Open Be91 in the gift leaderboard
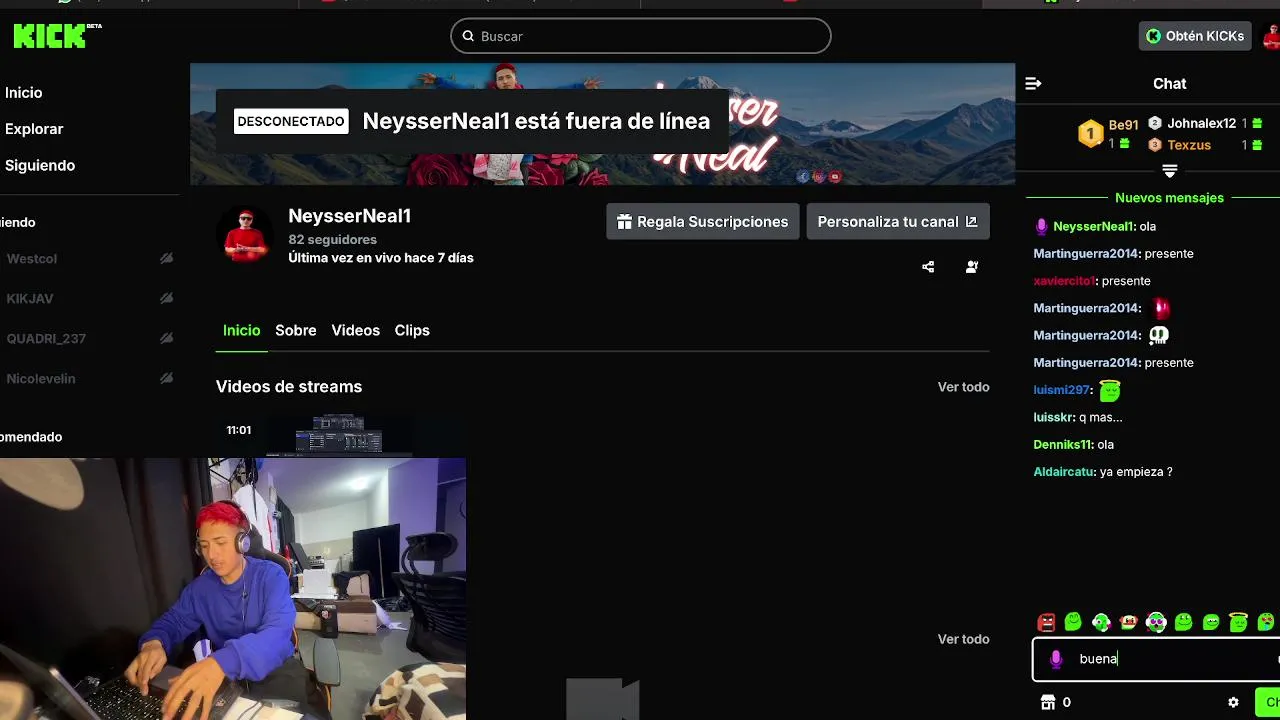The image size is (1280, 720). pos(1123,125)
